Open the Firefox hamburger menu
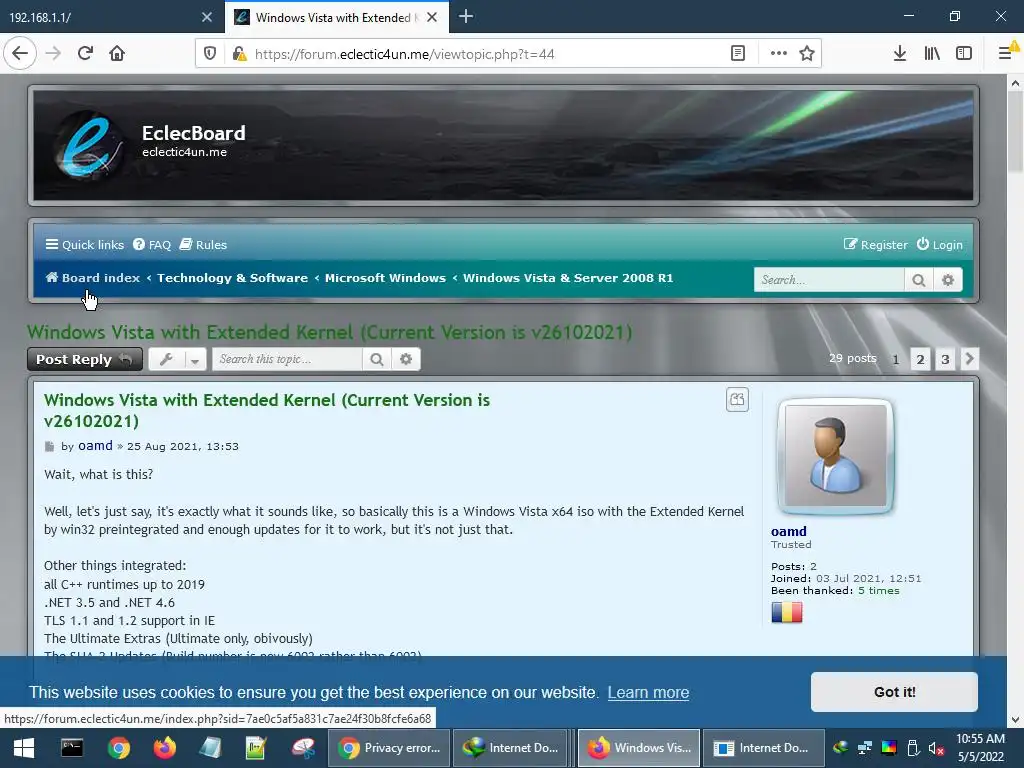Image resolution: width=1024 pixels, height=768 pixels. (x=1006, y=54)
